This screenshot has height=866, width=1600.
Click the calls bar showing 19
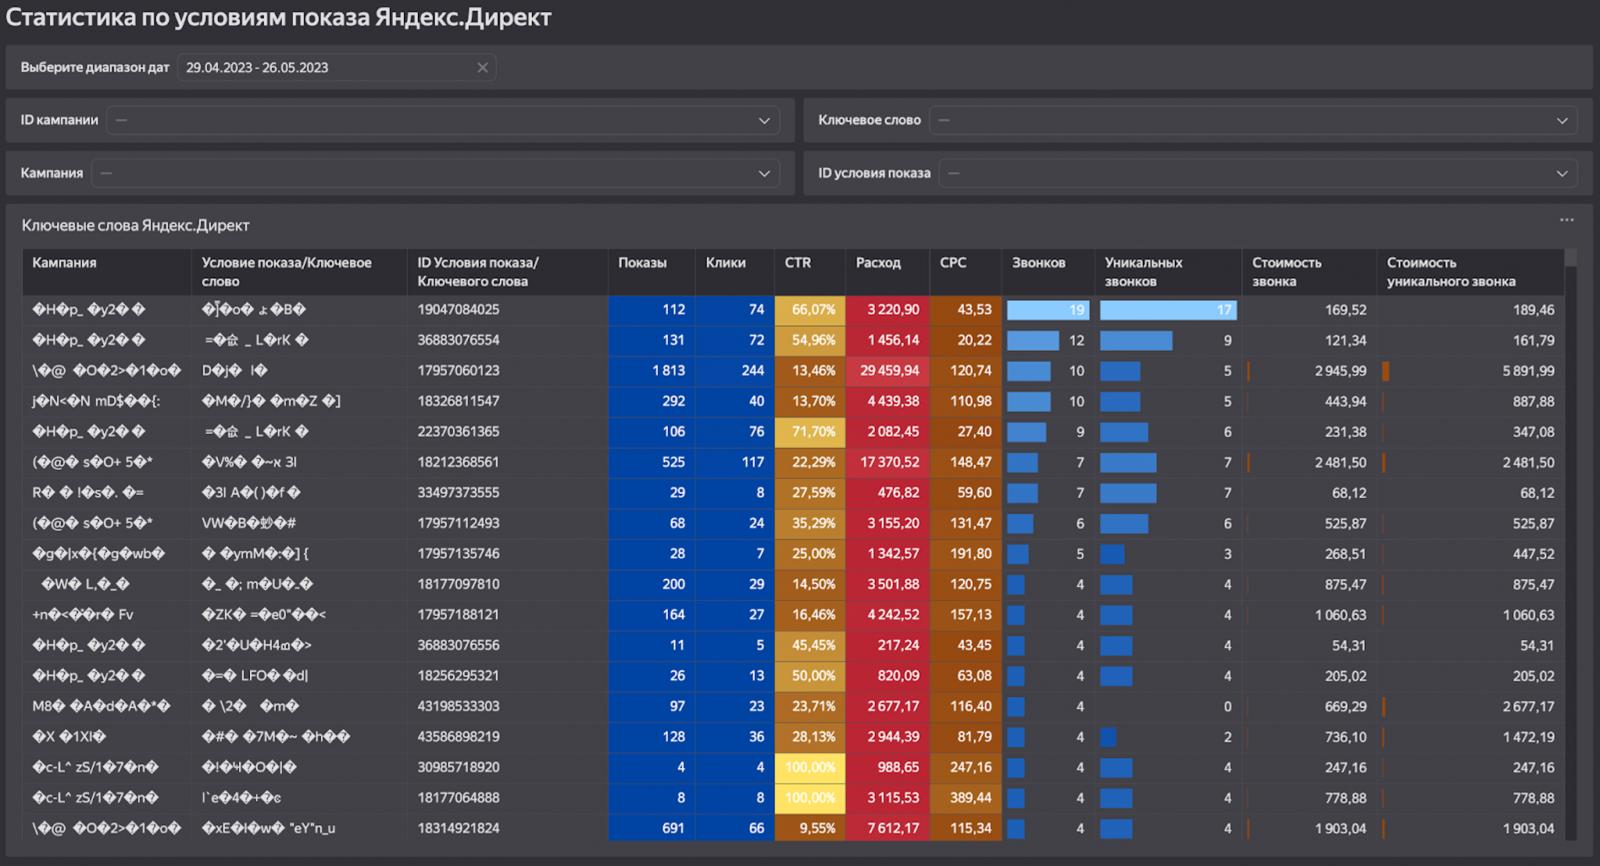[1047, 310]
